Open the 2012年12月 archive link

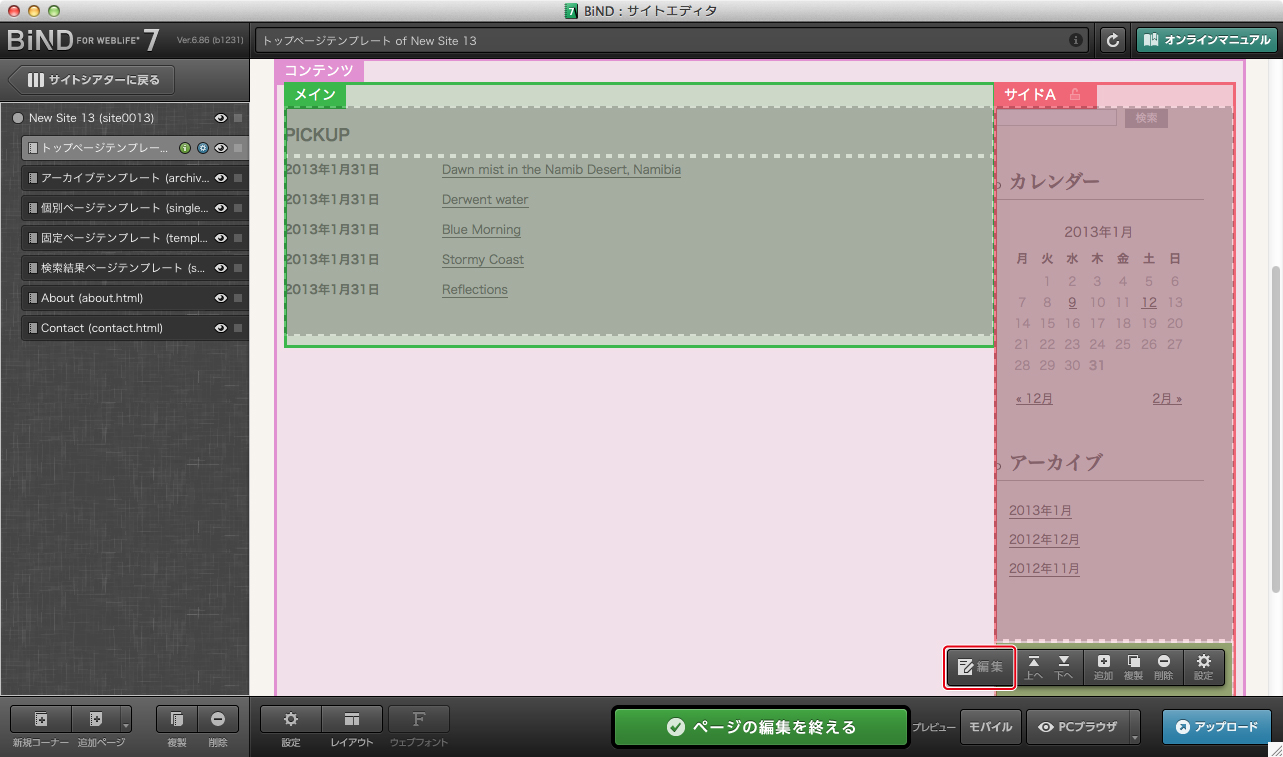(x=1044, y=539)
